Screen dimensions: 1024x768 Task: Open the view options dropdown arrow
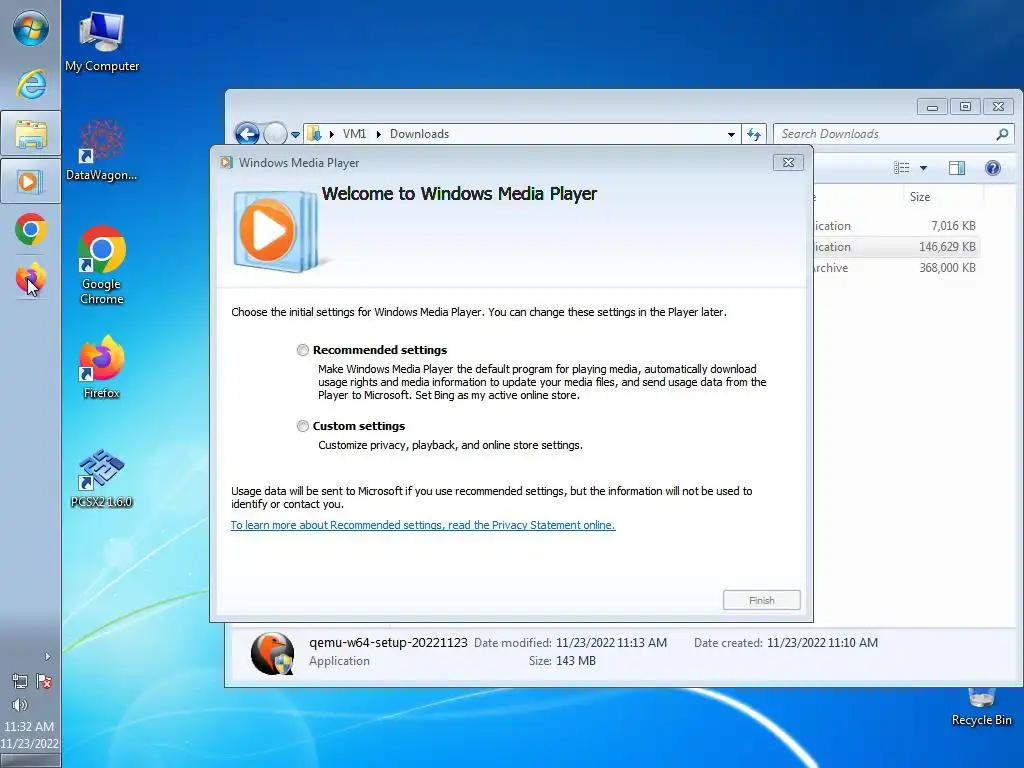923,168
